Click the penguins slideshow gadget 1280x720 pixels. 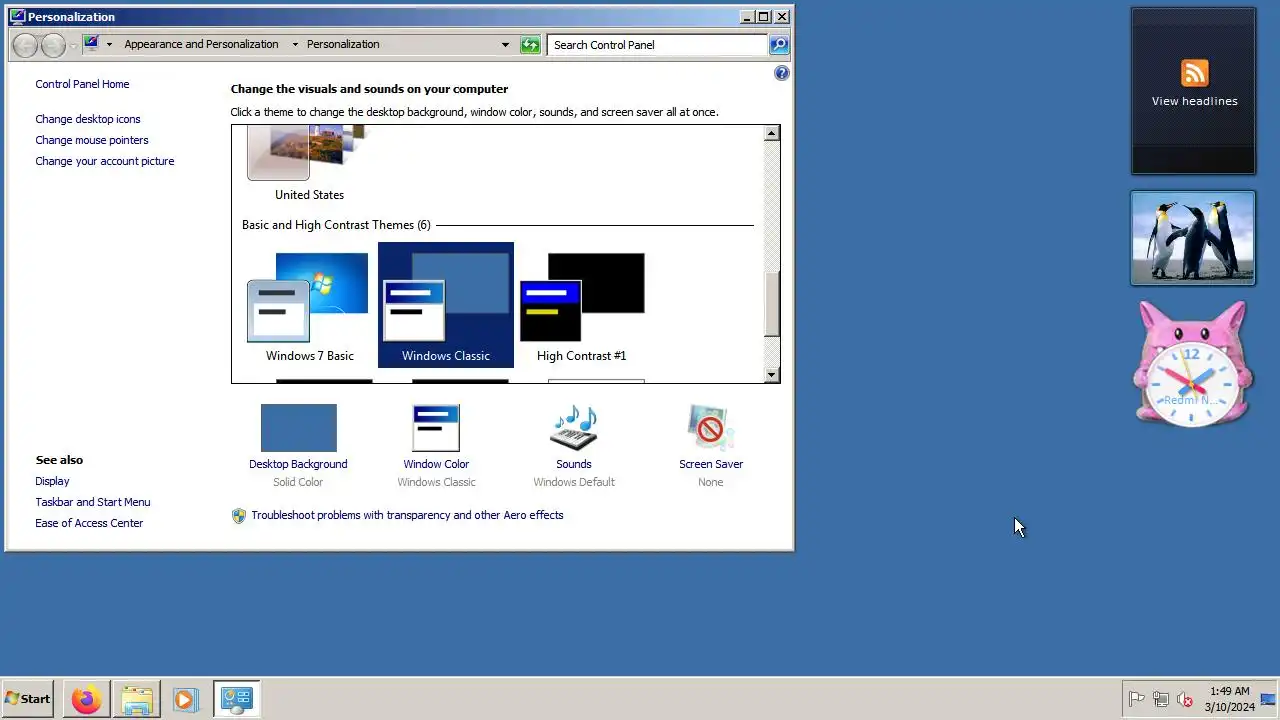(x=1193, y=238)
